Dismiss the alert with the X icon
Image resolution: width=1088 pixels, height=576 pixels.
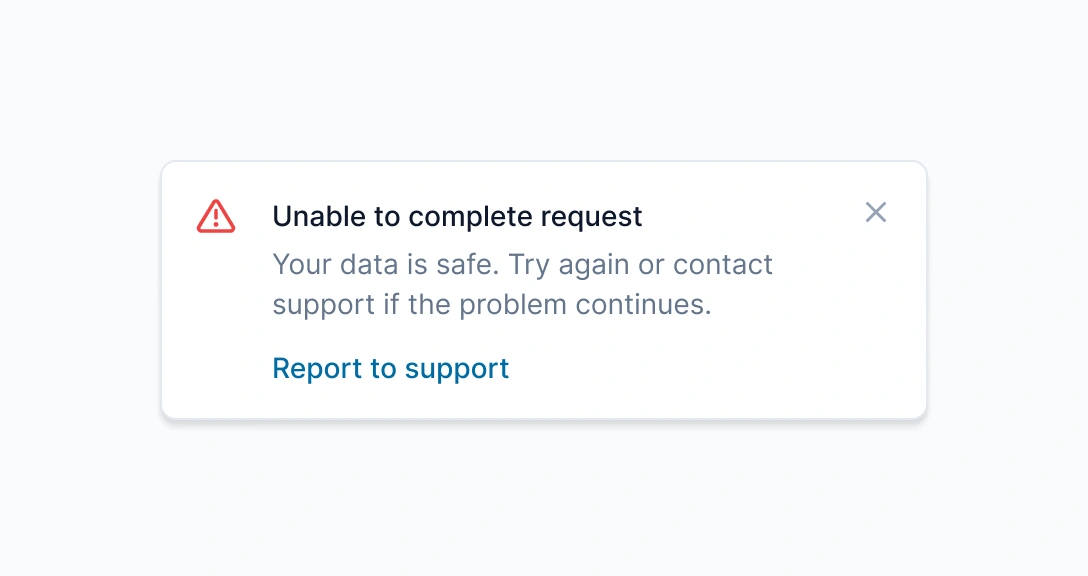(876, 212)
